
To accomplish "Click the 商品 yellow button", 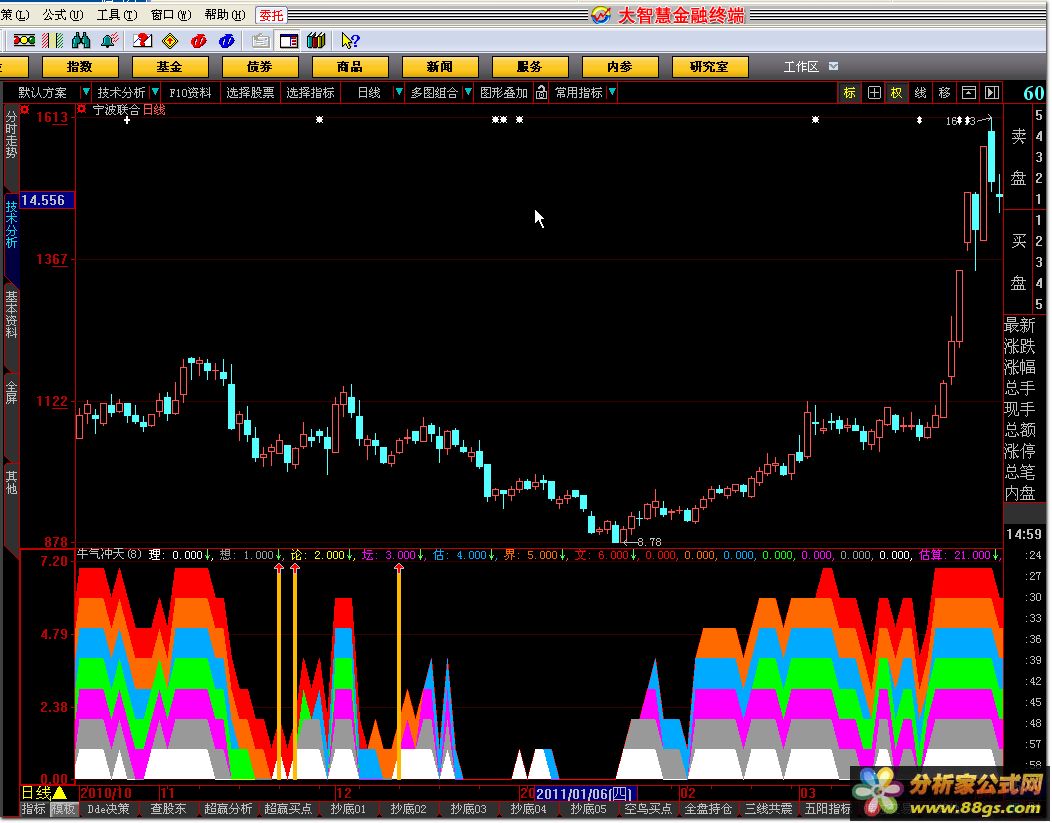I will 350,66.
